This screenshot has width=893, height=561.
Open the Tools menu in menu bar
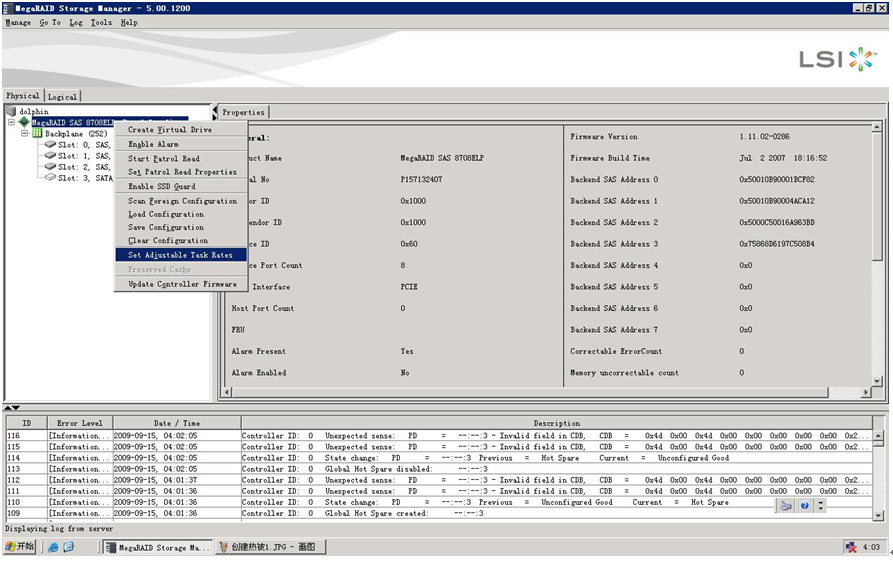coord(101,22)
